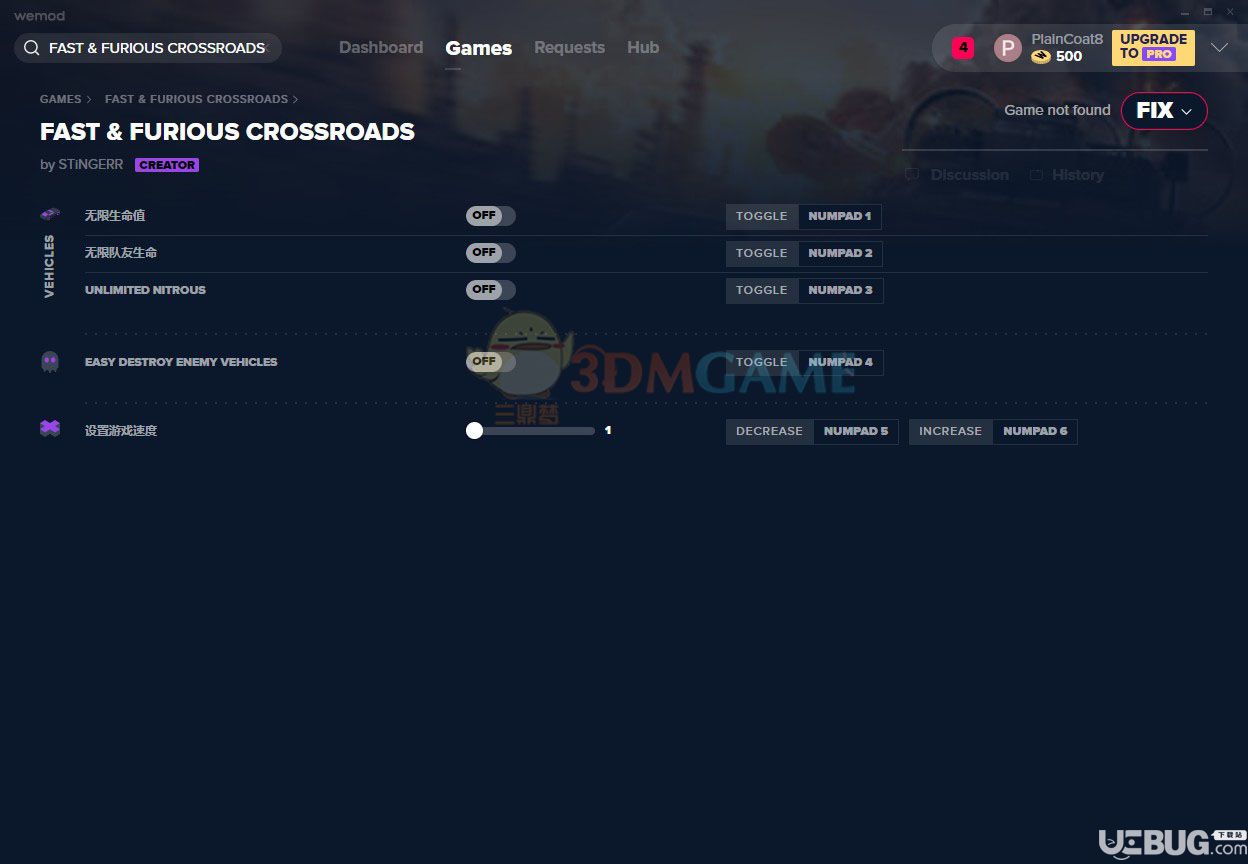The image size is (1248, 864).
Task: Click the UNLIMITED NITROUS label
Action: coord(145,290)
